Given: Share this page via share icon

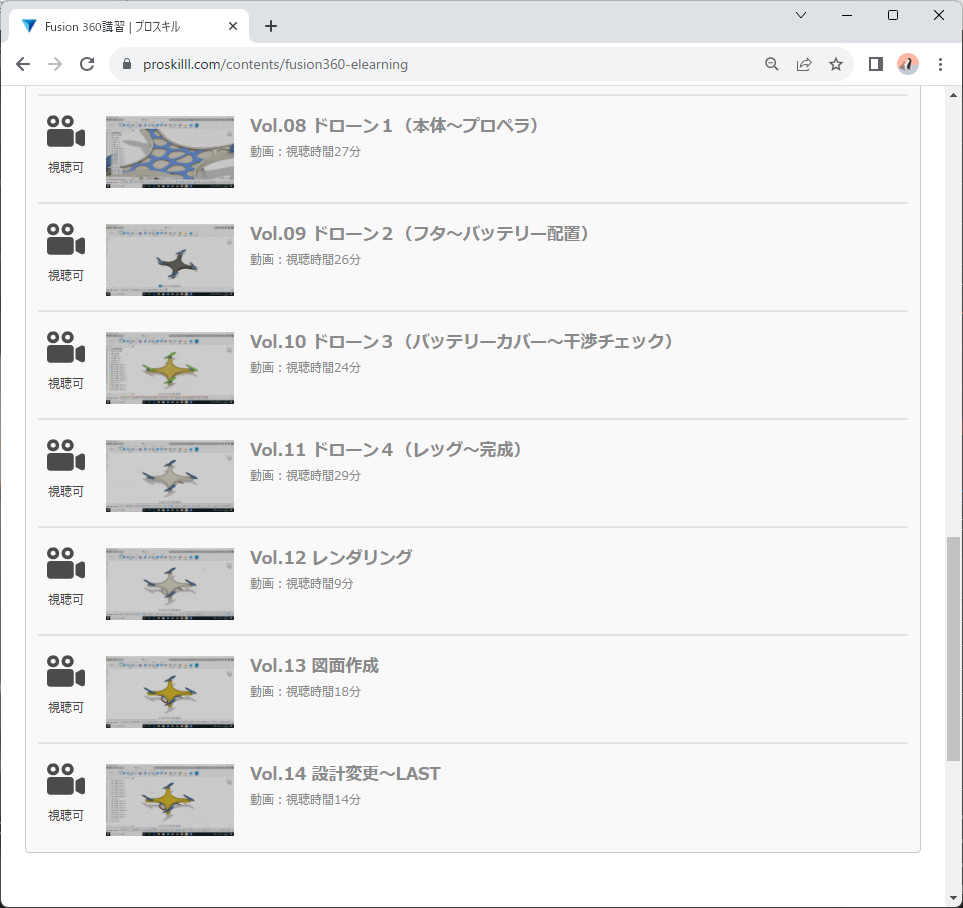Looking at the screenshot, I should [804, 64].
